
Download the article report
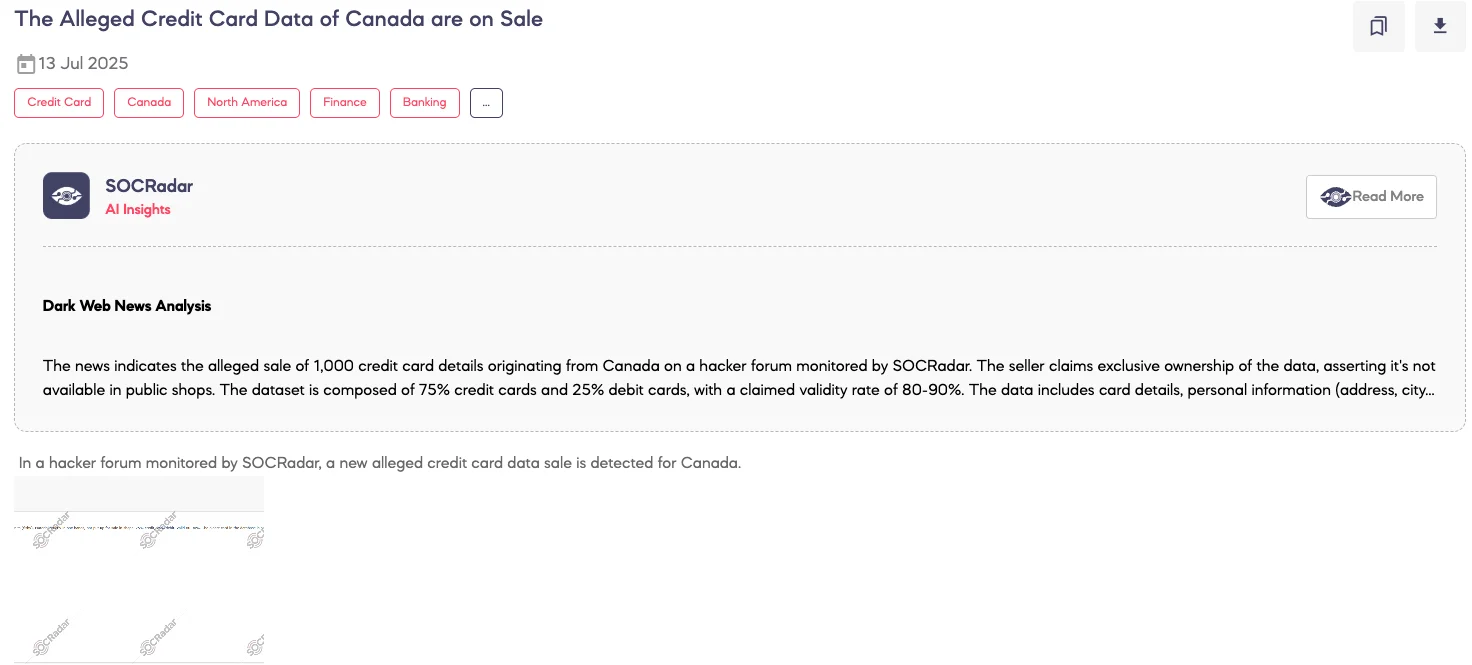(1440, 25)
